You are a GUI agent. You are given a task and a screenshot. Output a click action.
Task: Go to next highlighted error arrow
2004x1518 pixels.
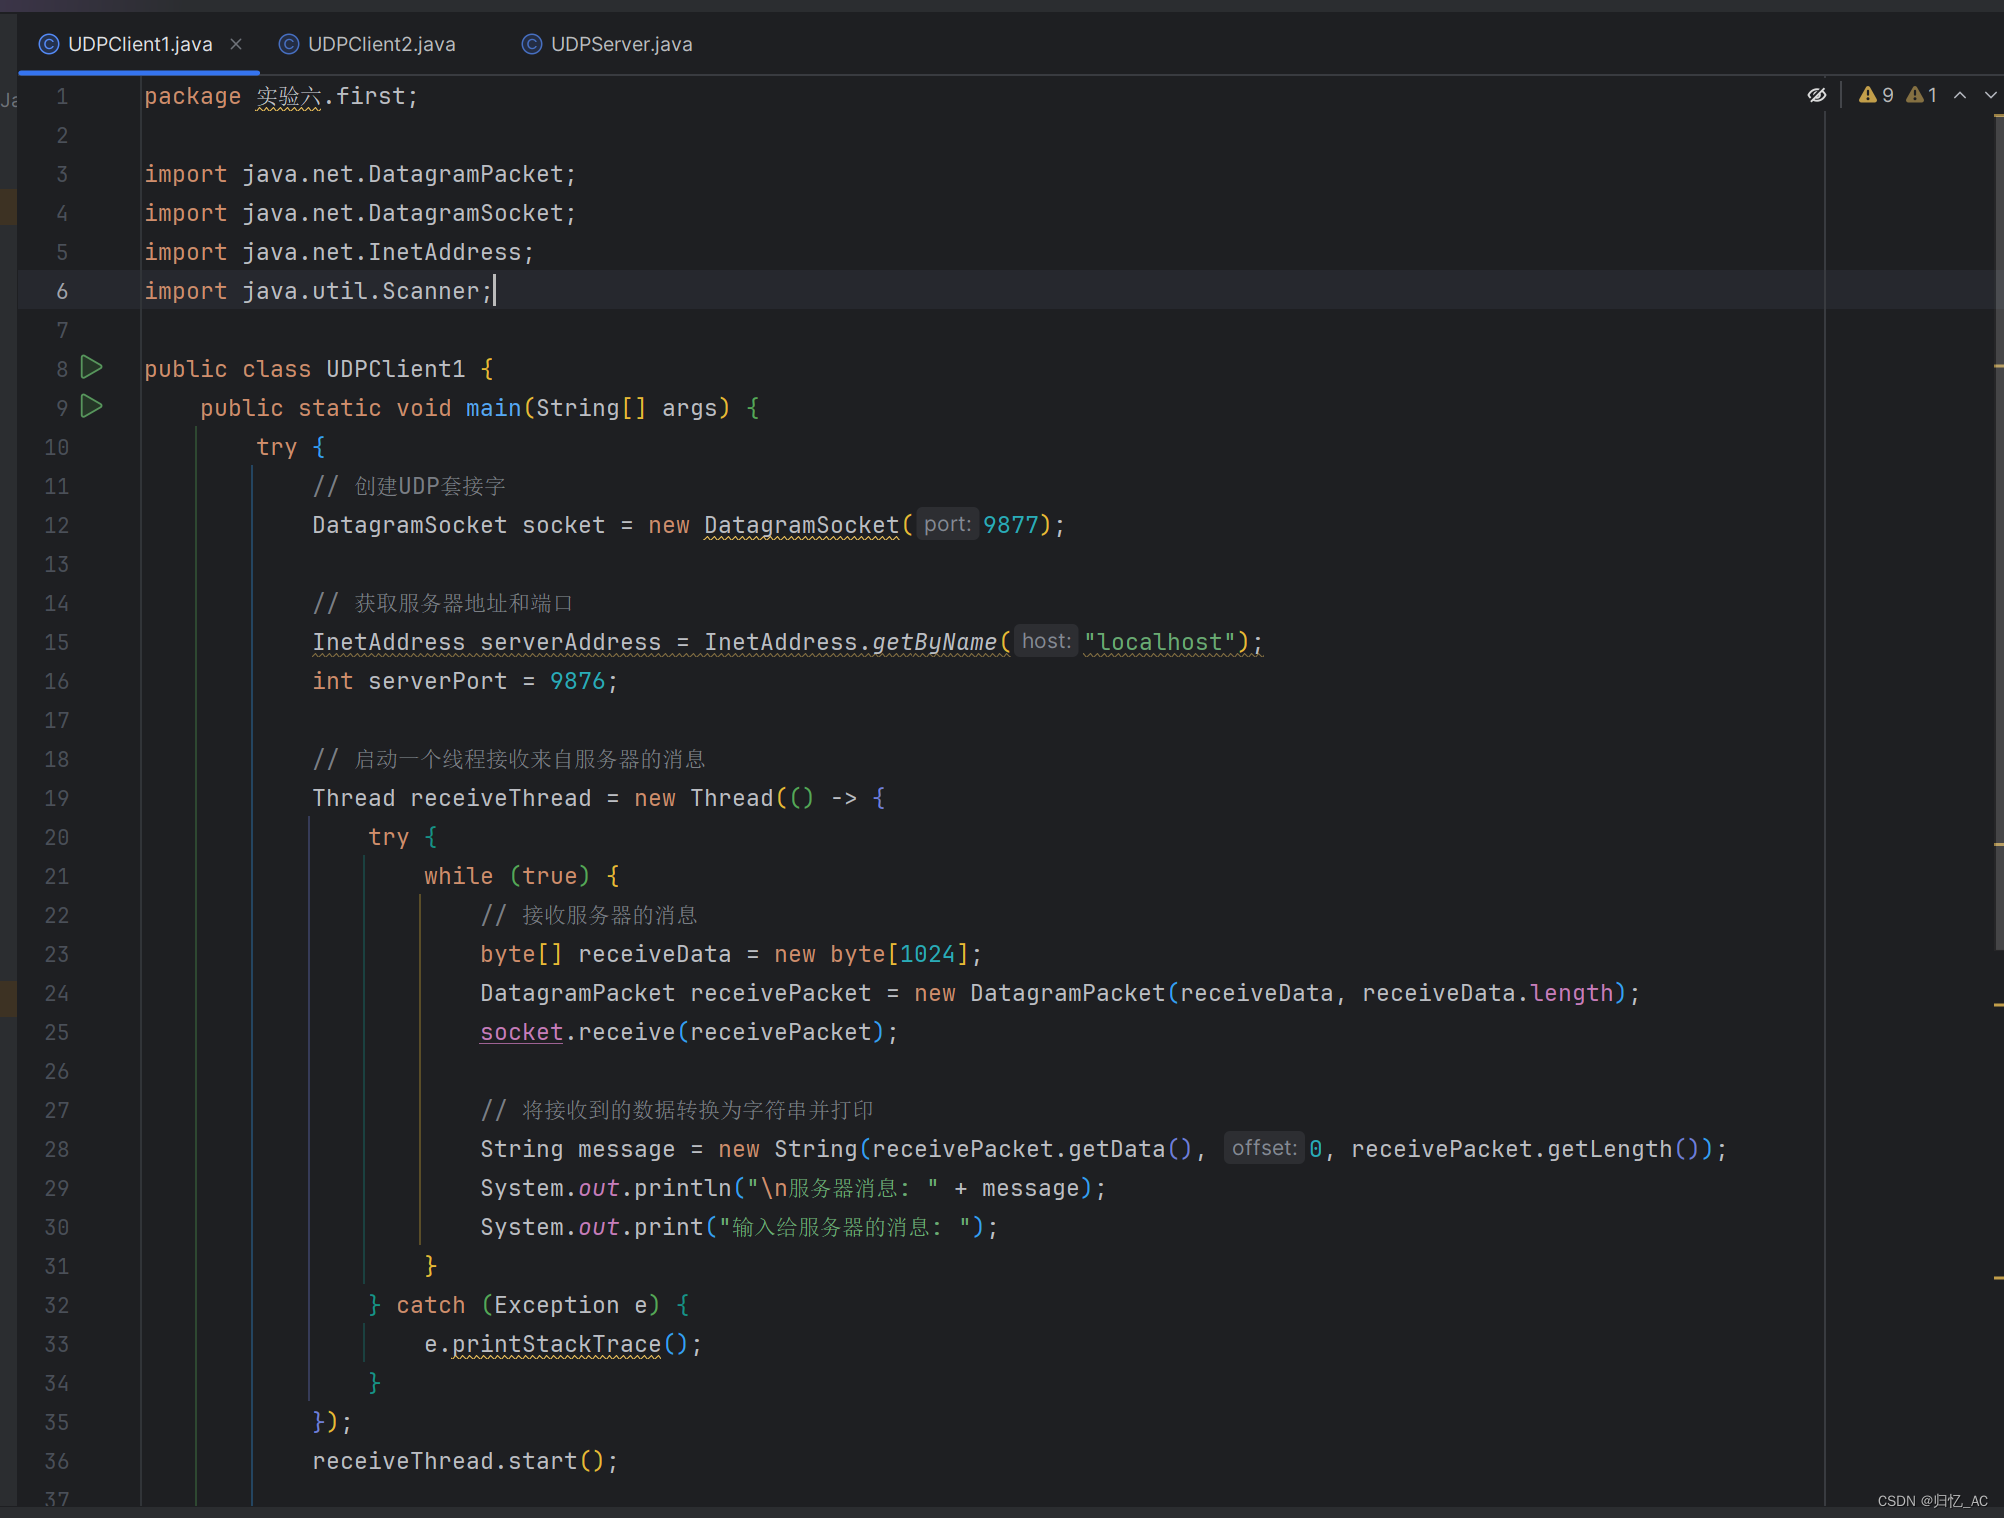(x=1990, y=95)
